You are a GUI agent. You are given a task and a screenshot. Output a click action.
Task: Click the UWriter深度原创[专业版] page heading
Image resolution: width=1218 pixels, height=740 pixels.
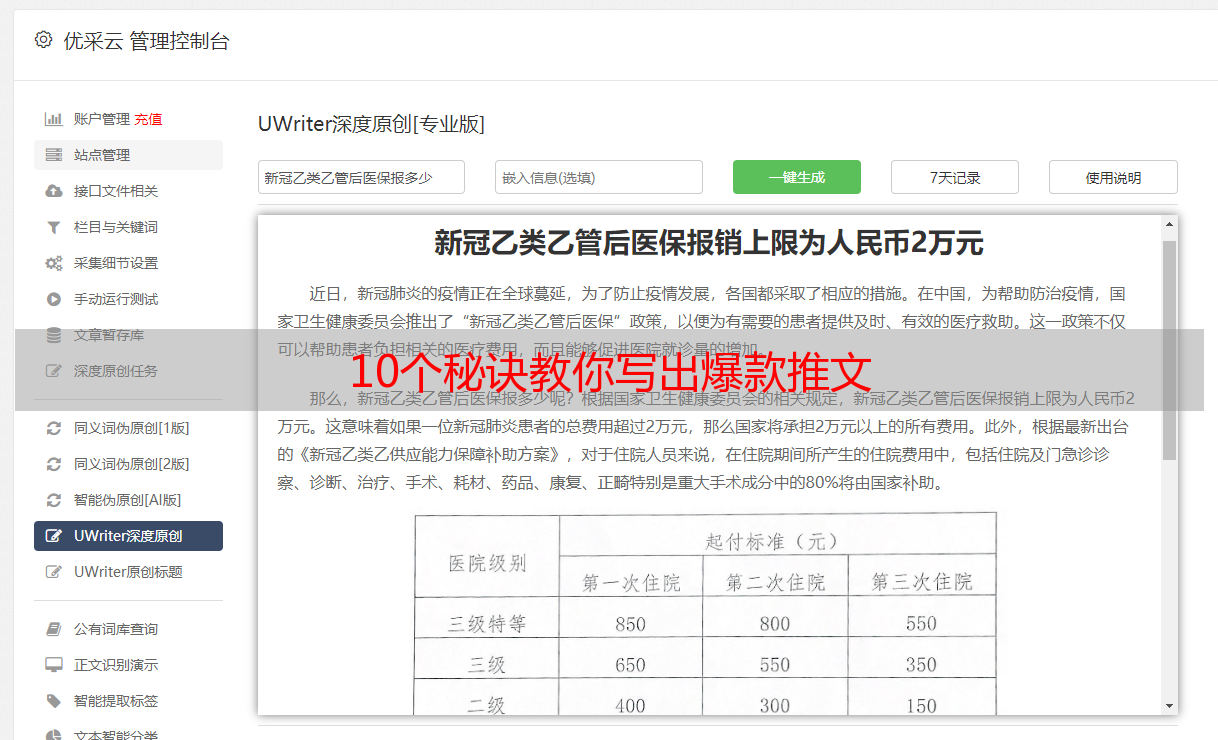(x=371, y=124)
